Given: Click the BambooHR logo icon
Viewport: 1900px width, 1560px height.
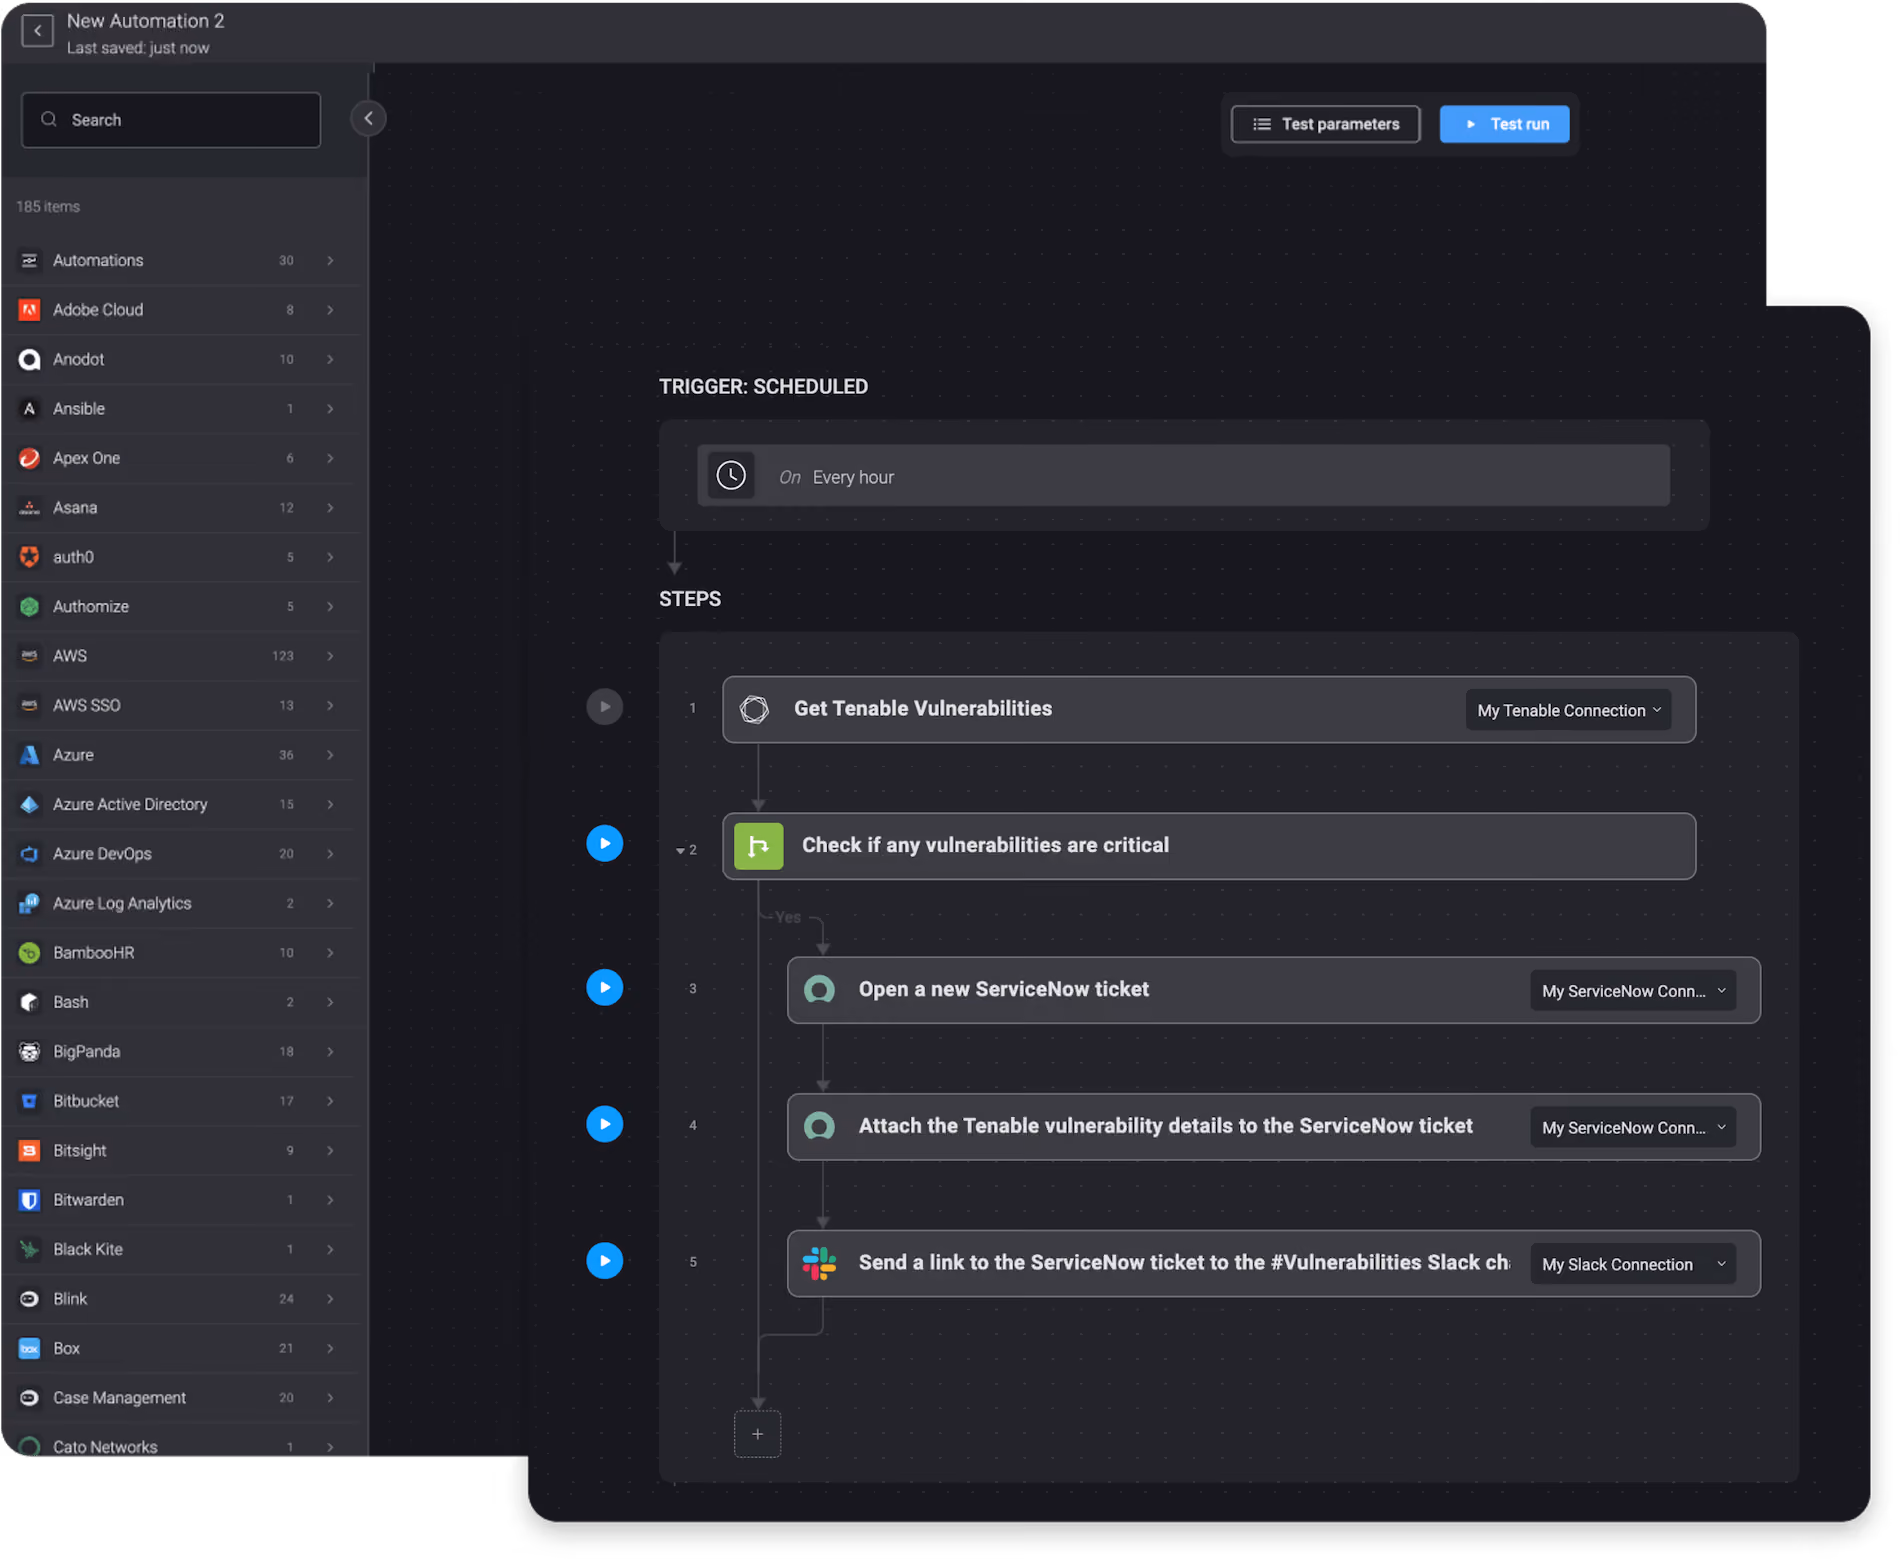Looking at the screenshot, I should [30, 953].
